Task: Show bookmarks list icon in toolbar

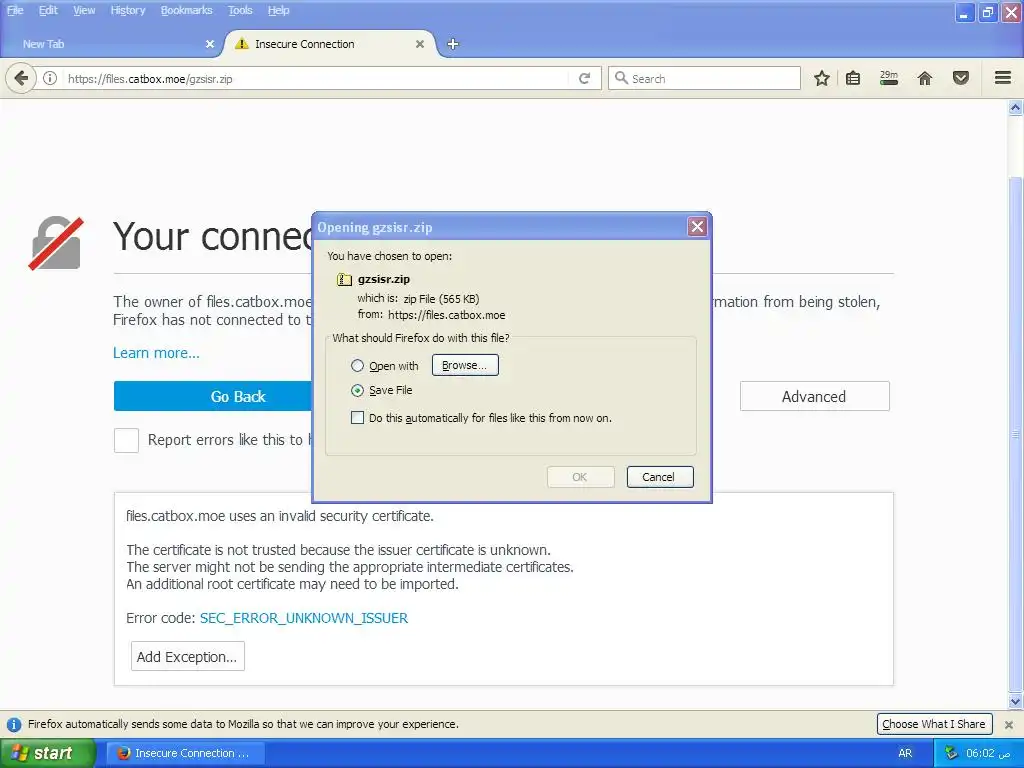Action: [853, 78]
